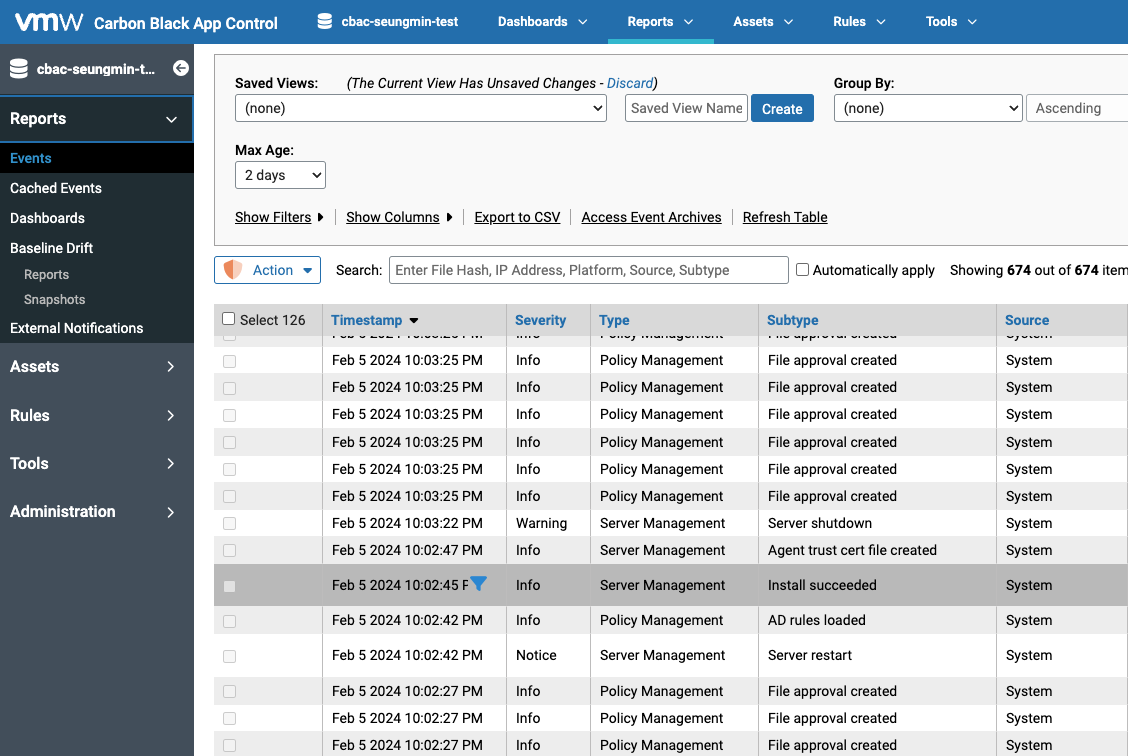Expand the Administration sidebar section
This screenshot has width=1128, height=756.
pos(96,511)
